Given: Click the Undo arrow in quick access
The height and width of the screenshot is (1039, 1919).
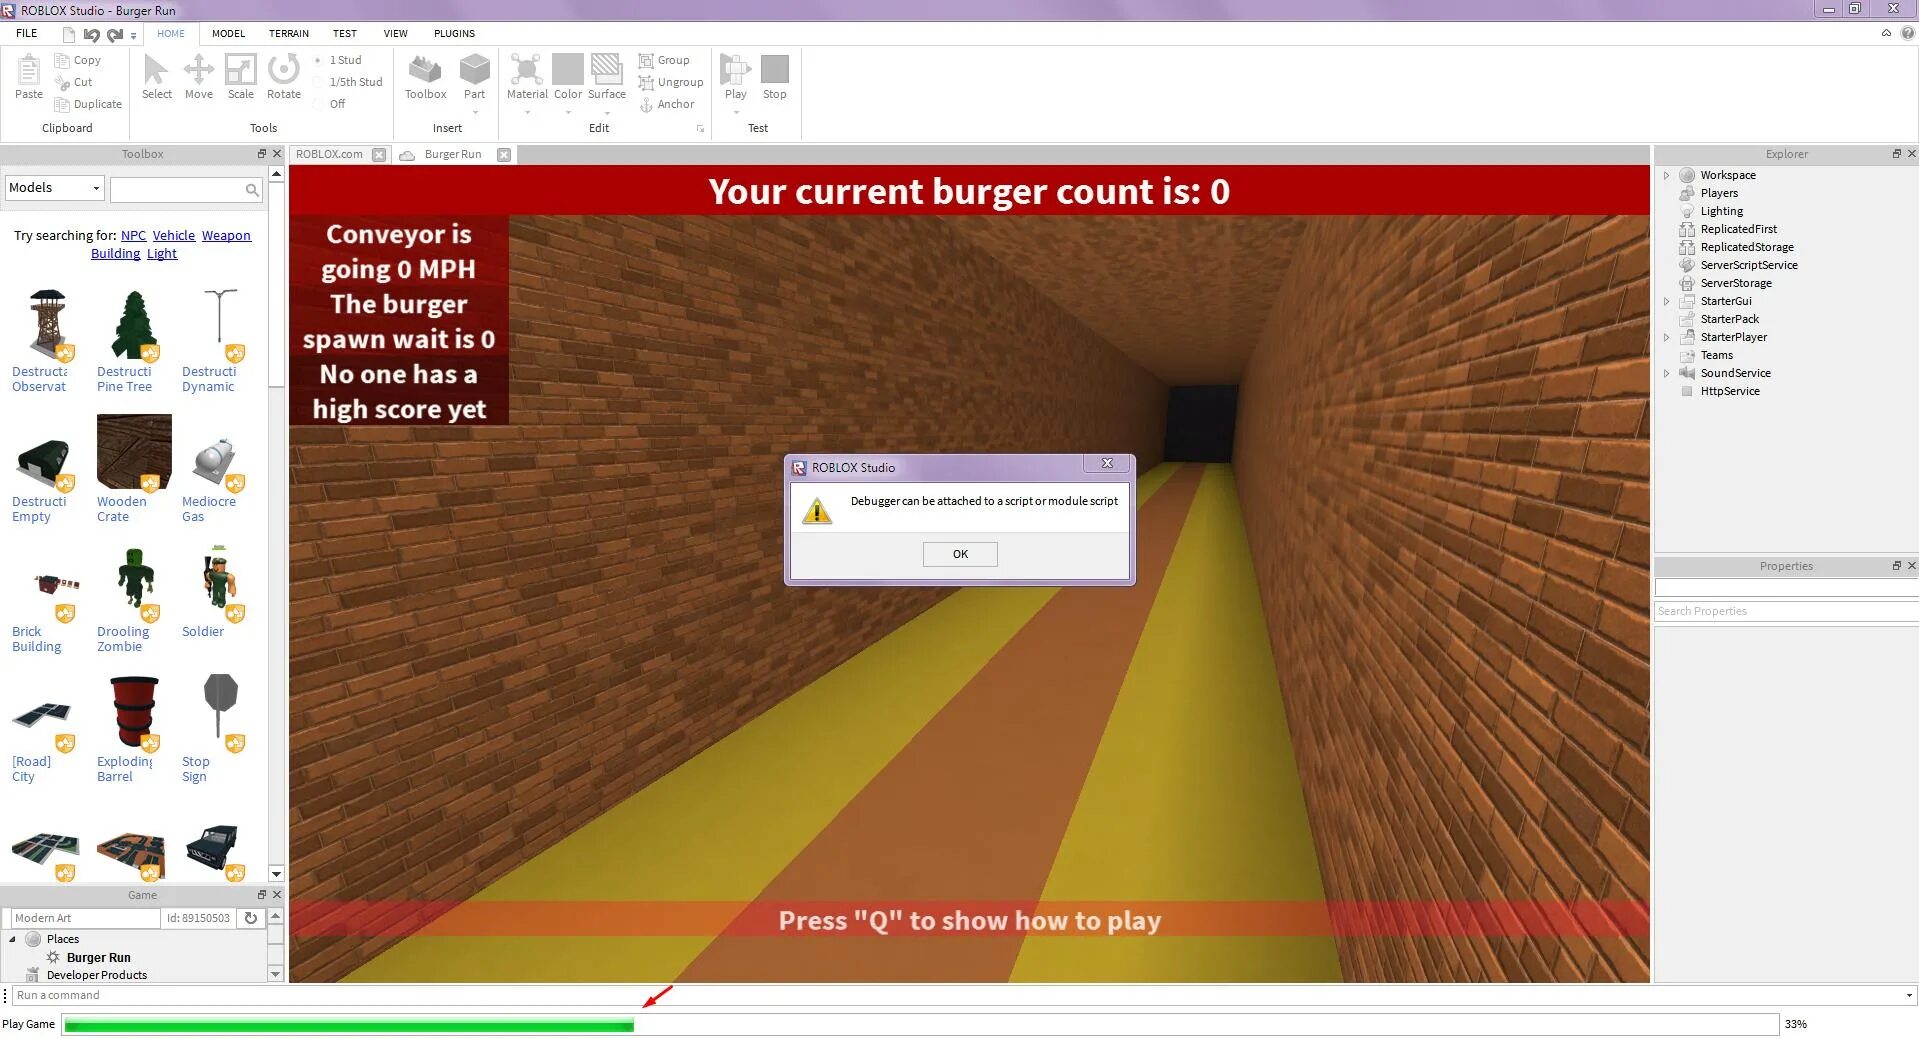Looking at the screenshot, I should tap(91, 34).
